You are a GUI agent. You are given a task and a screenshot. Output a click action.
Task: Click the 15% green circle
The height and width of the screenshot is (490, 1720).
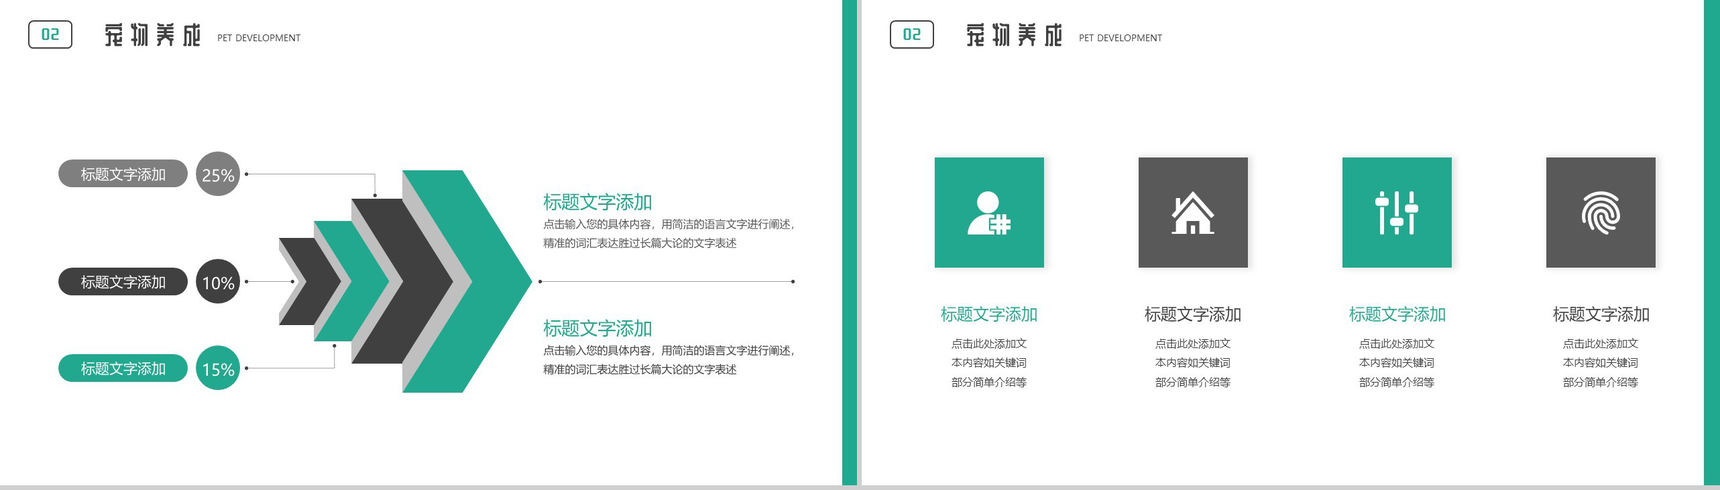tap(218, 368)
